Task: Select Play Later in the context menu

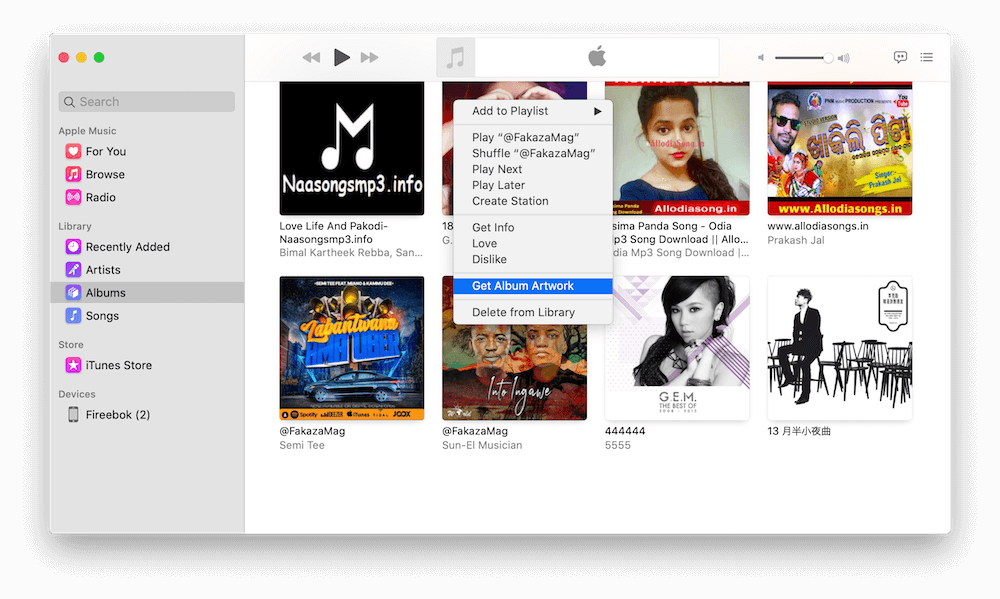Action: tap(533, 185)
